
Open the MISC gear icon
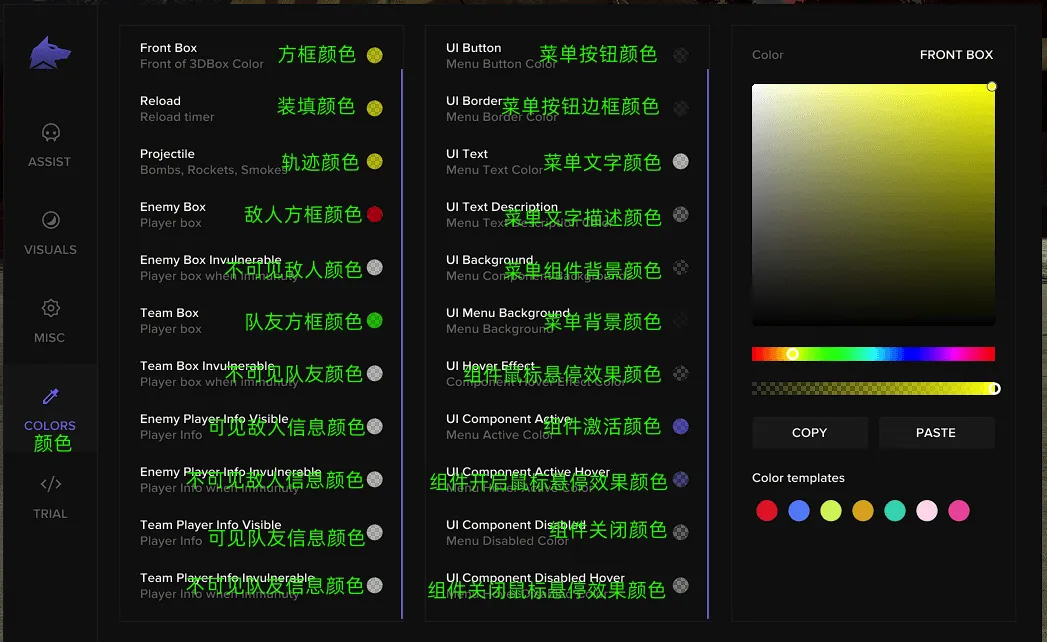pos(51,308)
